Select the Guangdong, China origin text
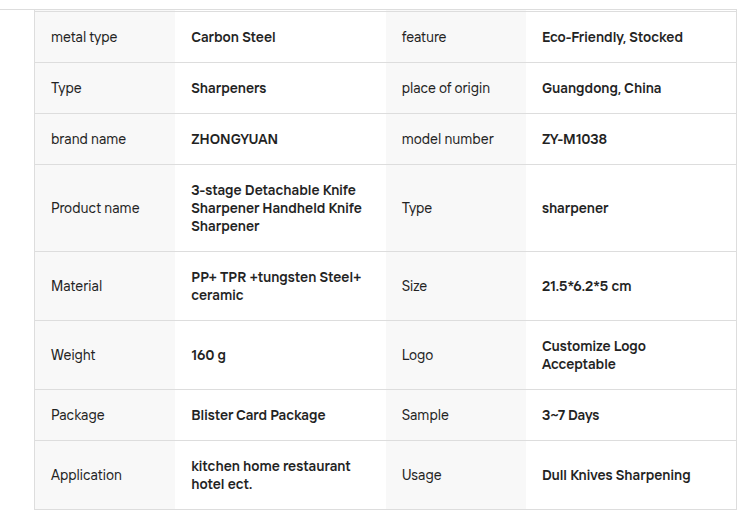The height and width of the screenshot is (515, 737). tap(601, 88)
